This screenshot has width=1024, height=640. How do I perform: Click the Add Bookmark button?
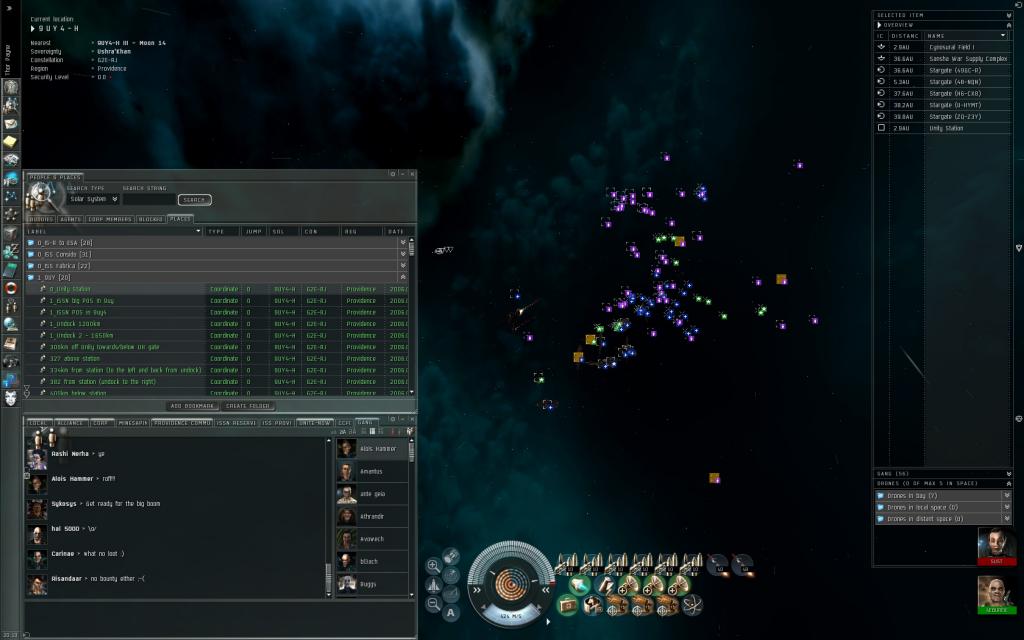pos(192,406)
